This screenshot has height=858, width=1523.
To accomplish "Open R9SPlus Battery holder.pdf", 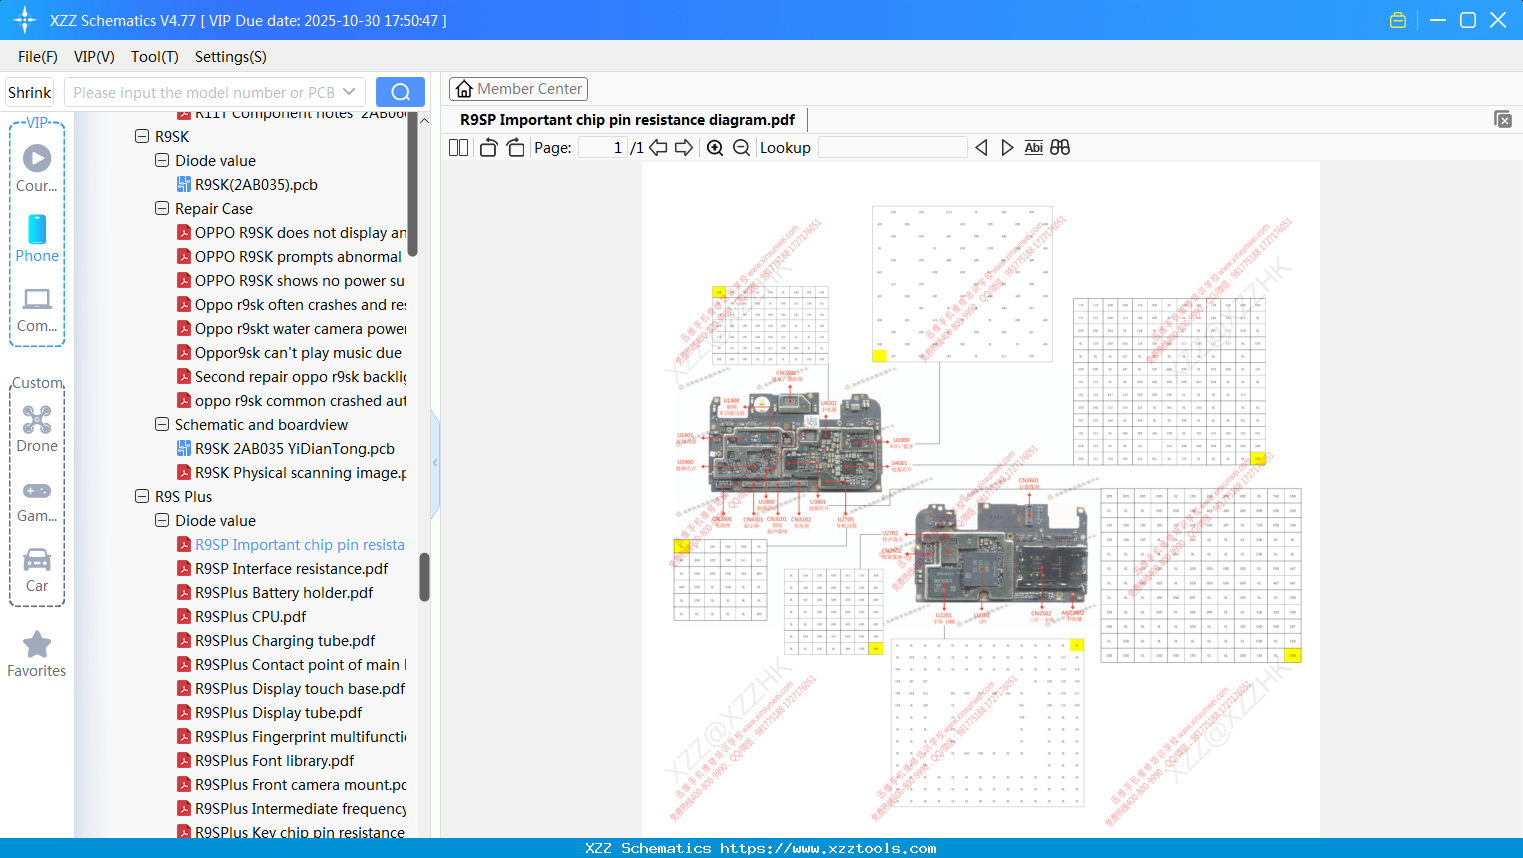I will click(x=275, y=592).
